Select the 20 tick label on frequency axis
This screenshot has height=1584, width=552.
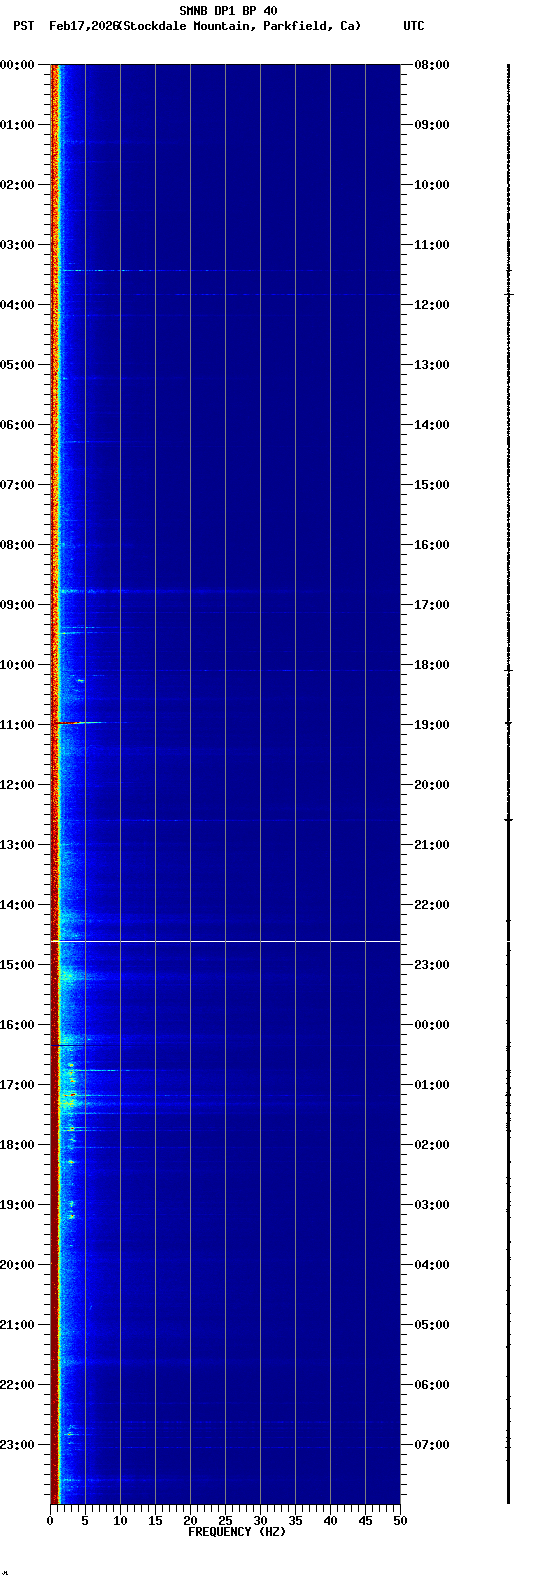190,1521
